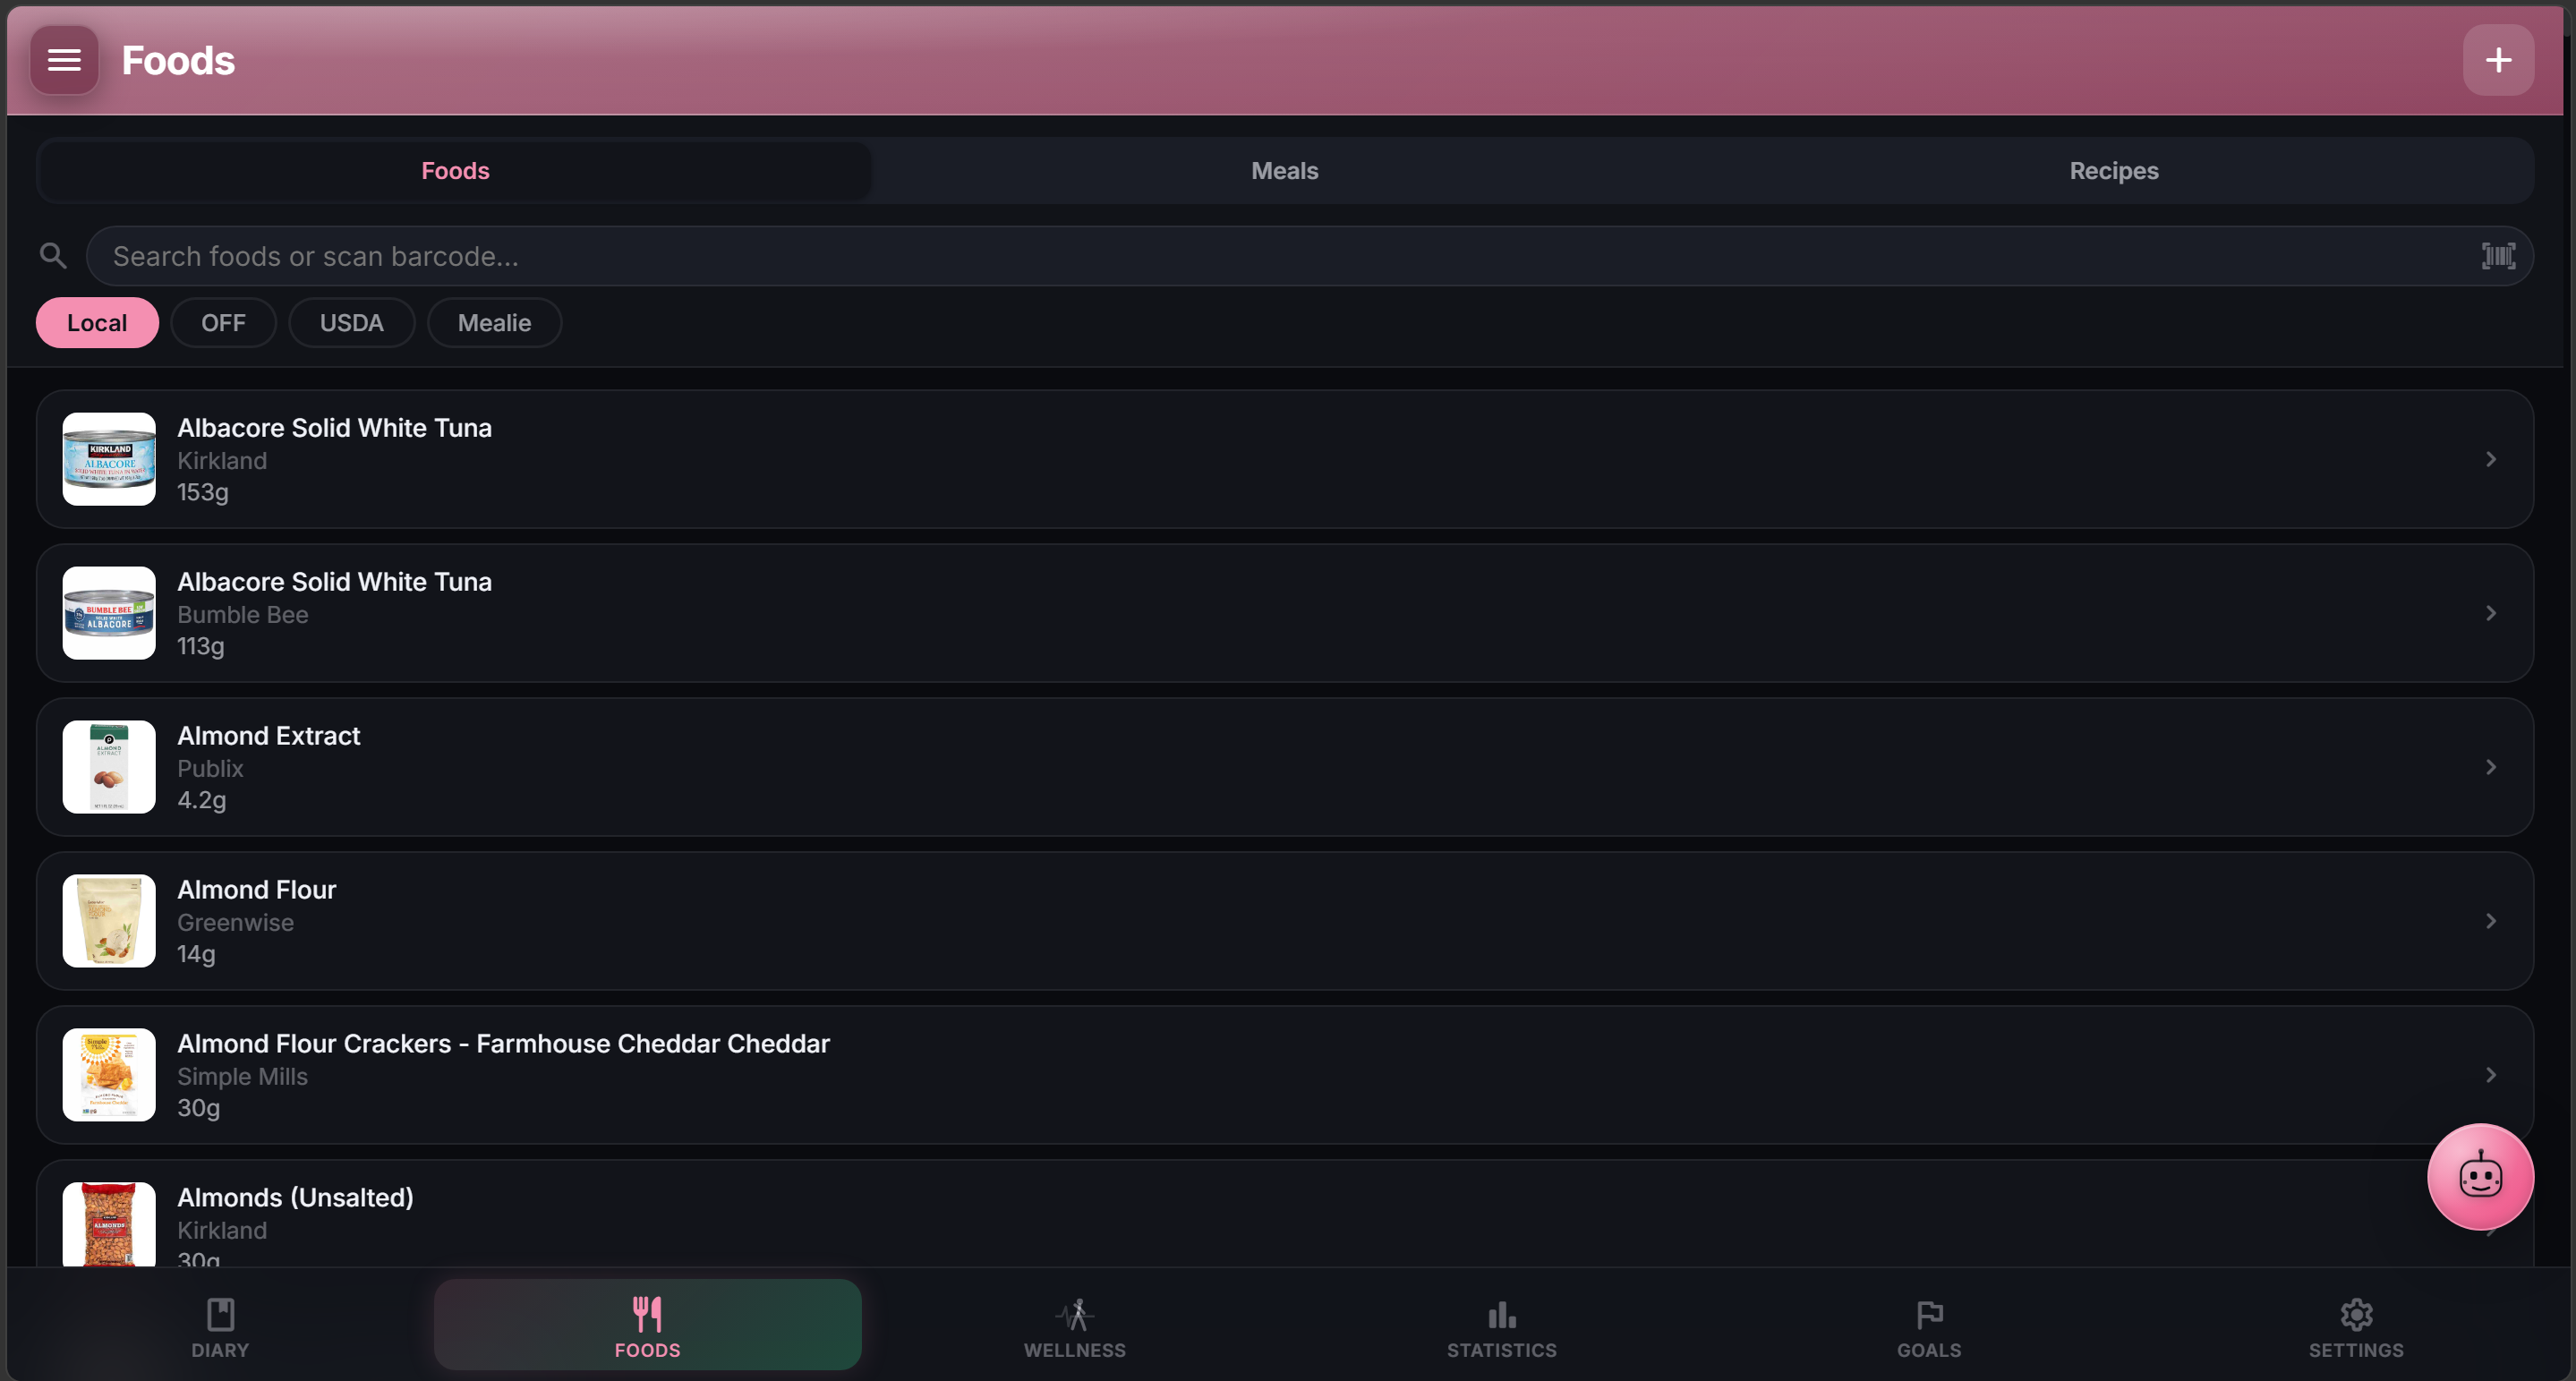2576x1381 pixels.
Task: Open Greenwise Almond Flour thumbnail
Action: (x=109, y=921)
